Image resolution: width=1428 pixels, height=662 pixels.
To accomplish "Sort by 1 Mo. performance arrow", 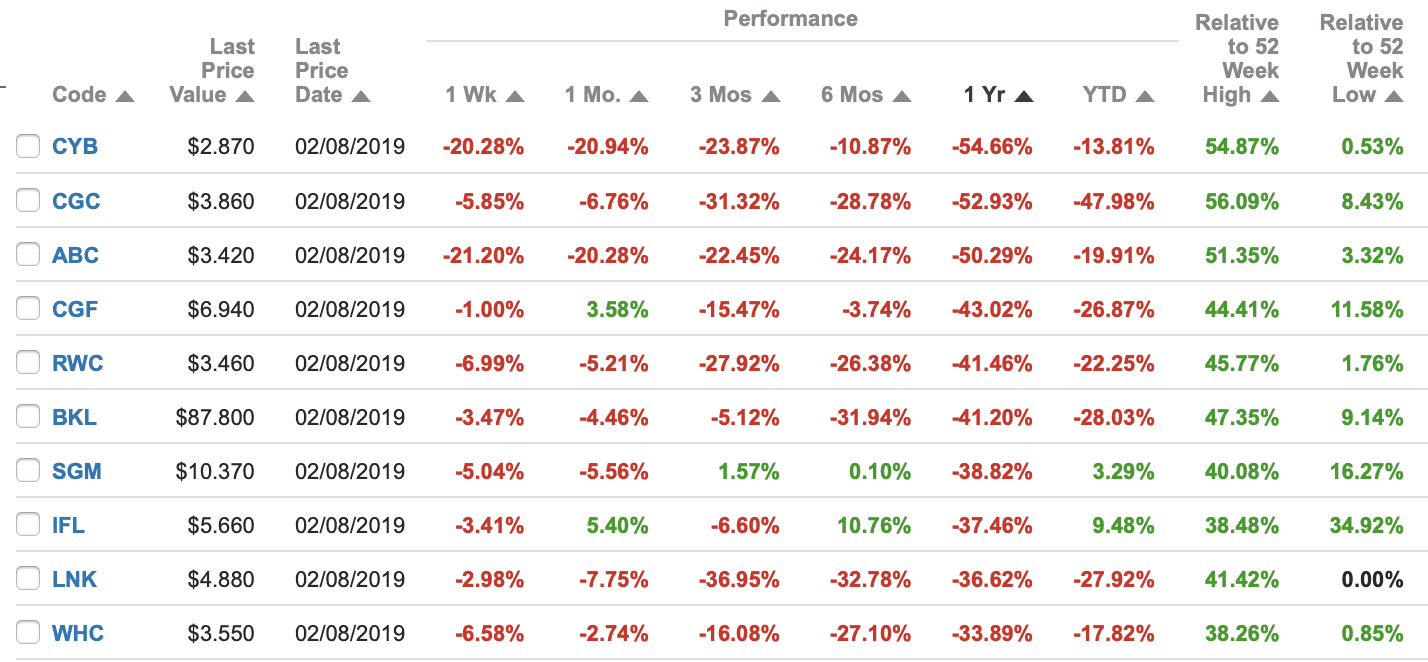I will click(x=639, y=97).
